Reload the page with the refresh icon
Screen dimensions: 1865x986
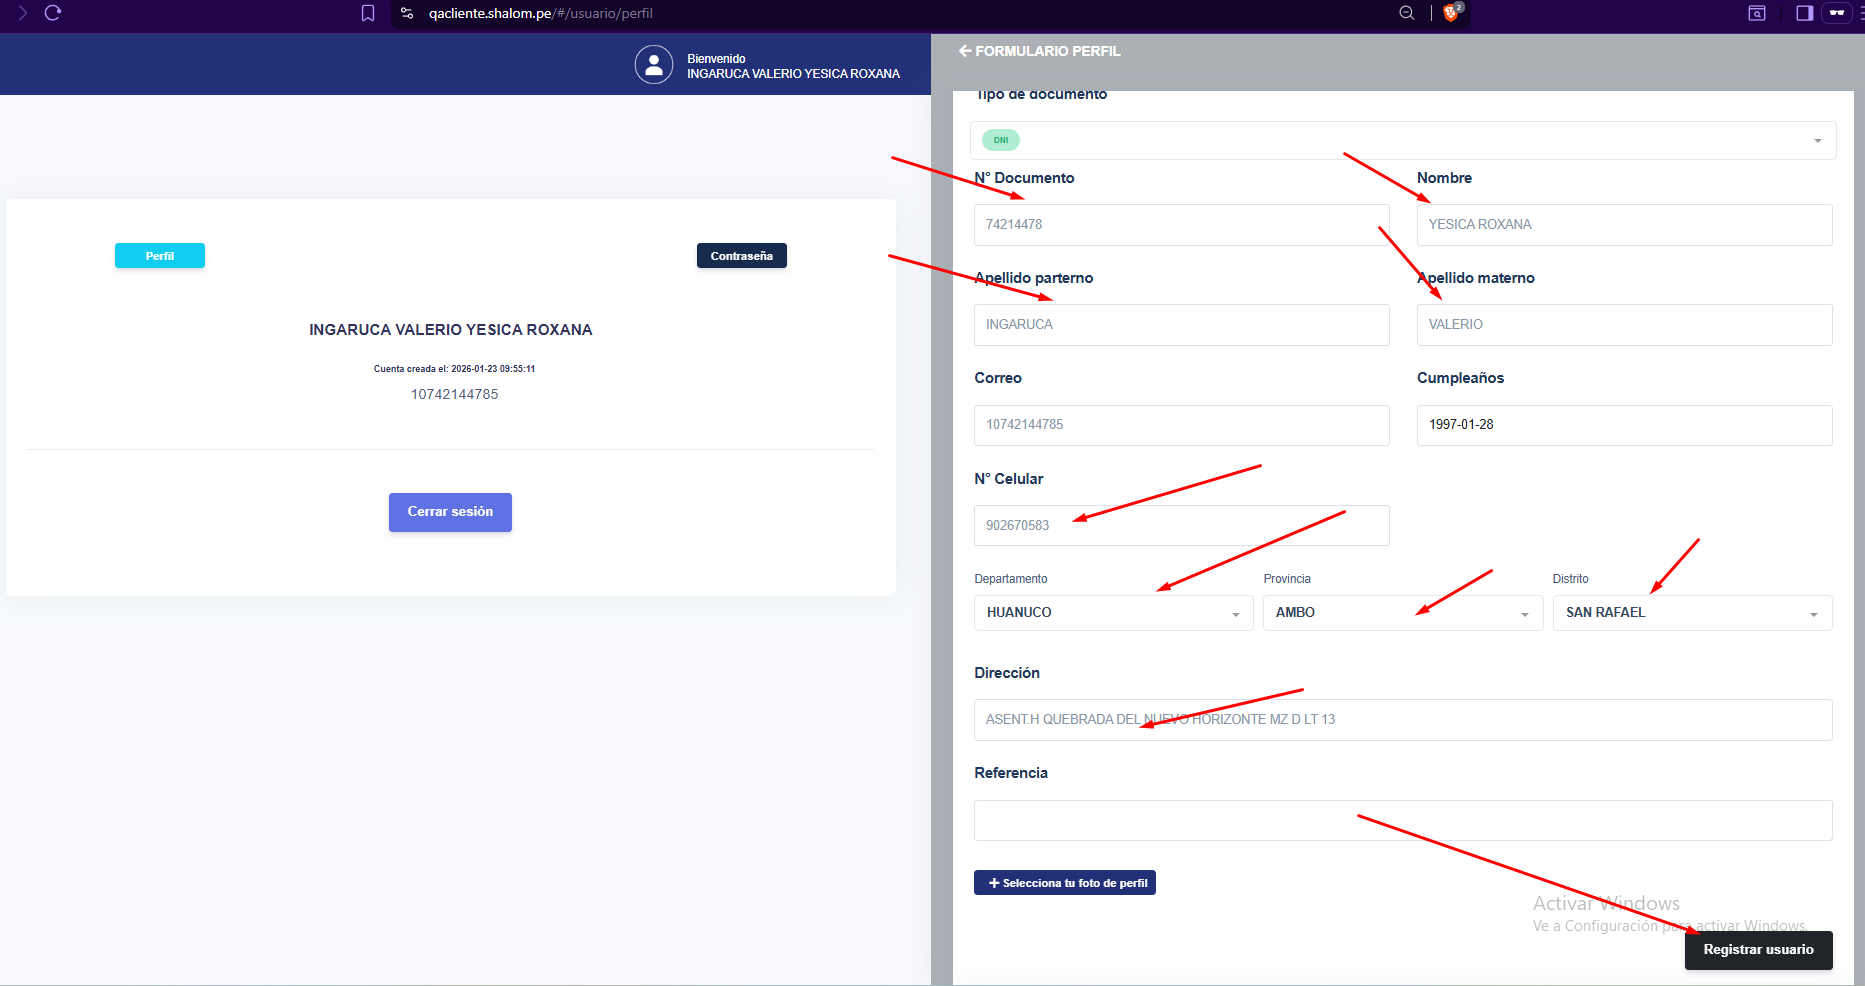(53, 13)
